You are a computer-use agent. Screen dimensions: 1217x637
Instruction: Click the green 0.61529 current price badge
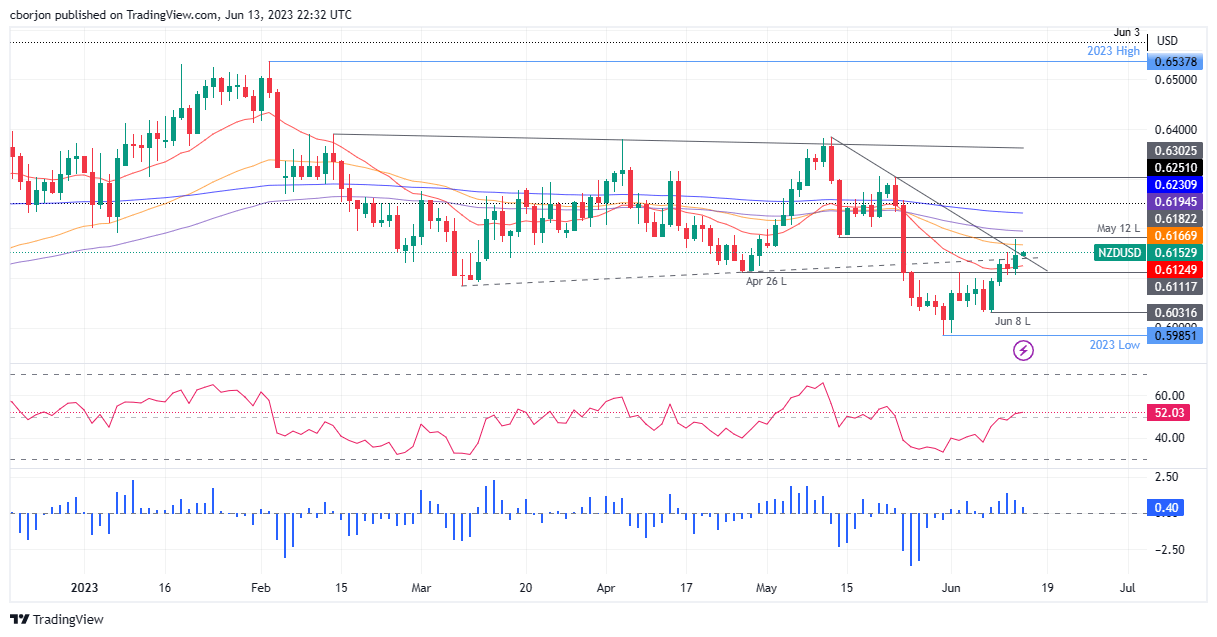pos(1176,252)
